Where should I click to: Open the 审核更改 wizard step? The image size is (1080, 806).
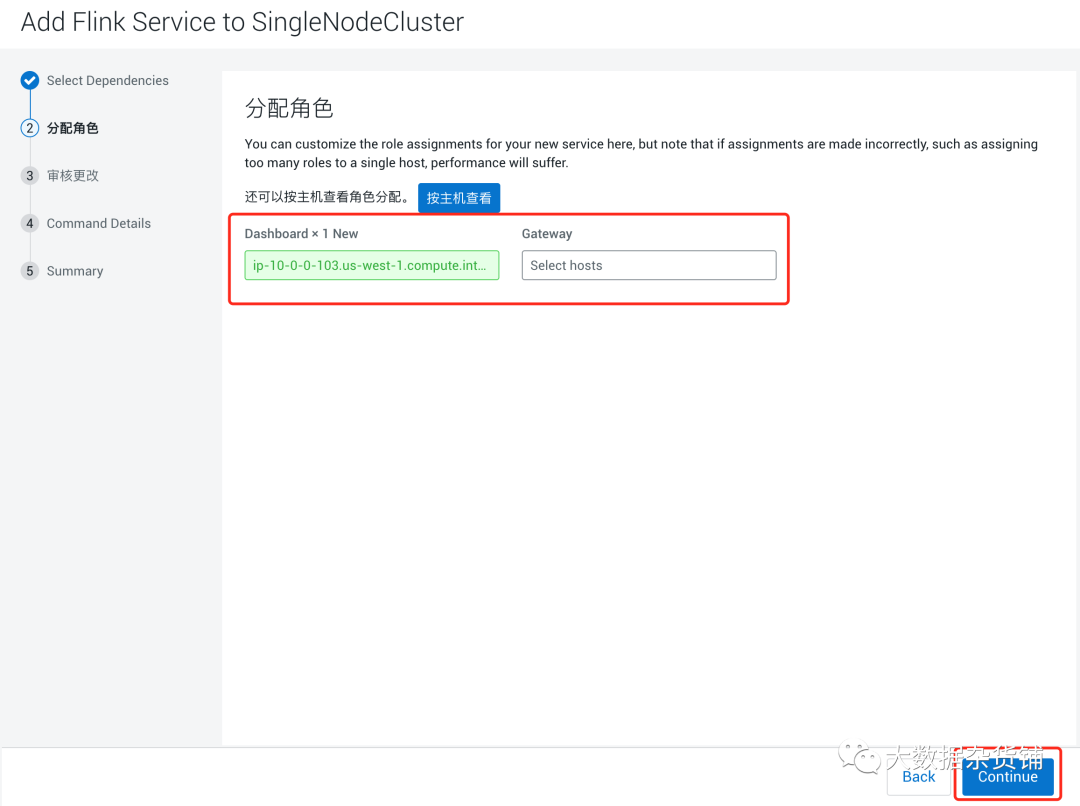73,176
